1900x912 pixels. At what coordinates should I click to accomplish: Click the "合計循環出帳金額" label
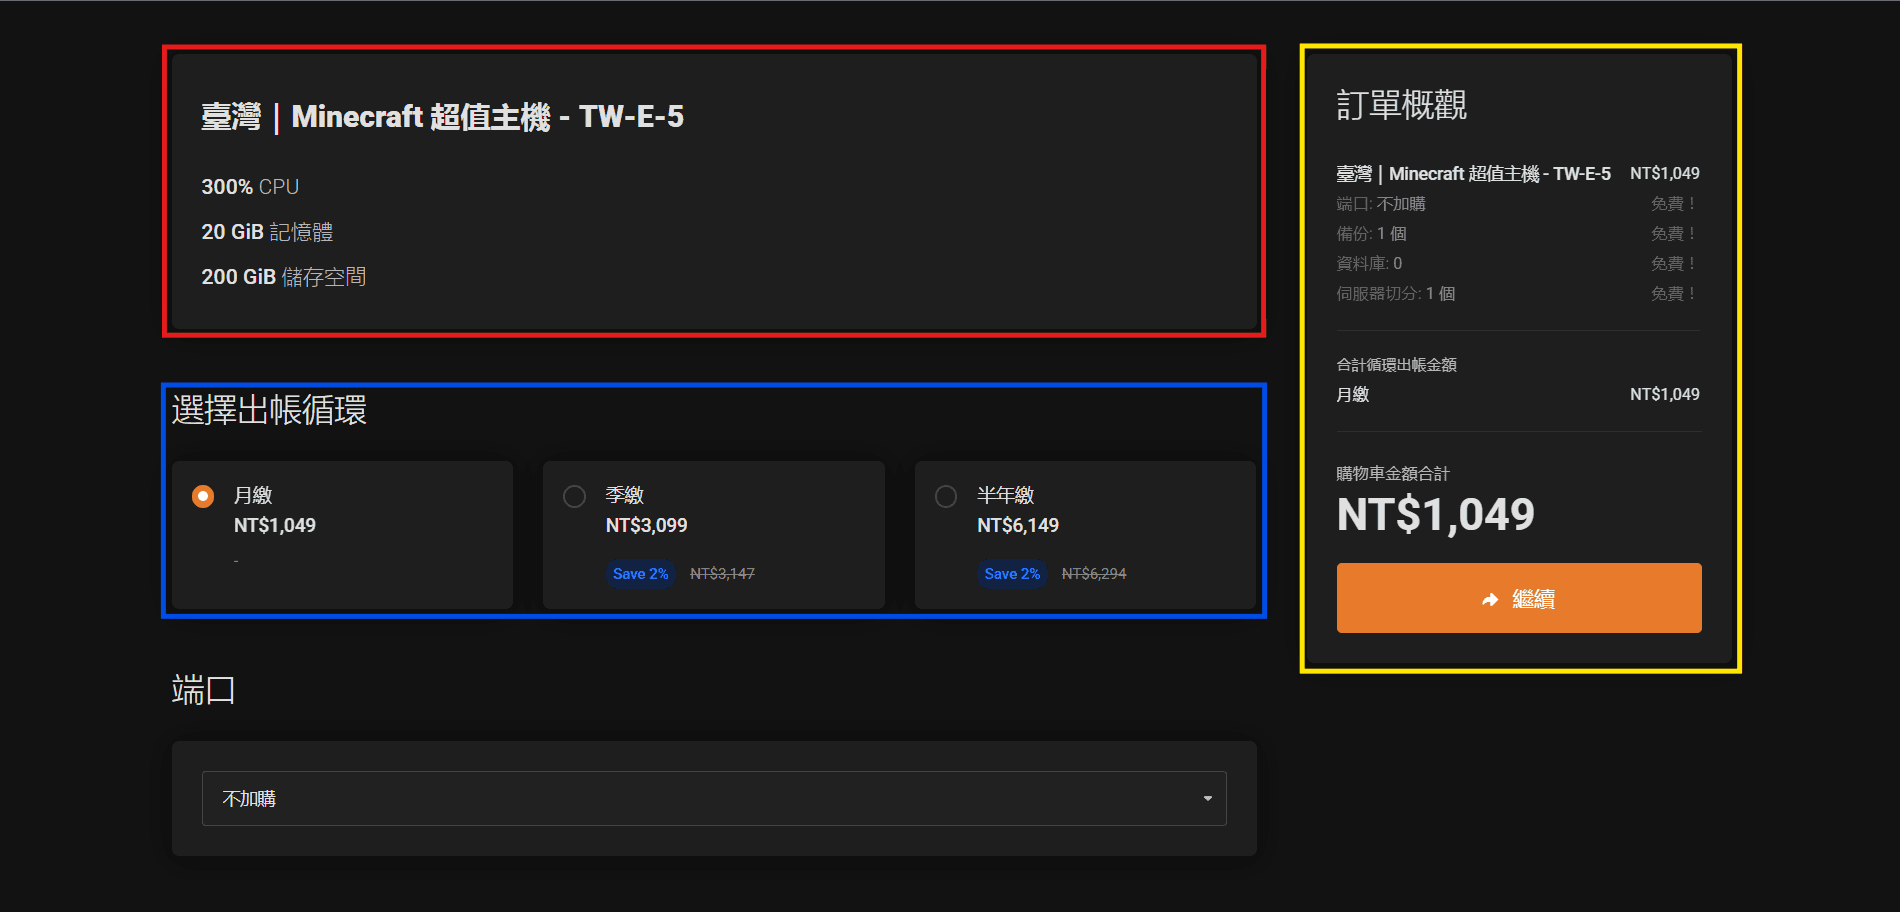pyautogui.click(x=1397, y=365)
